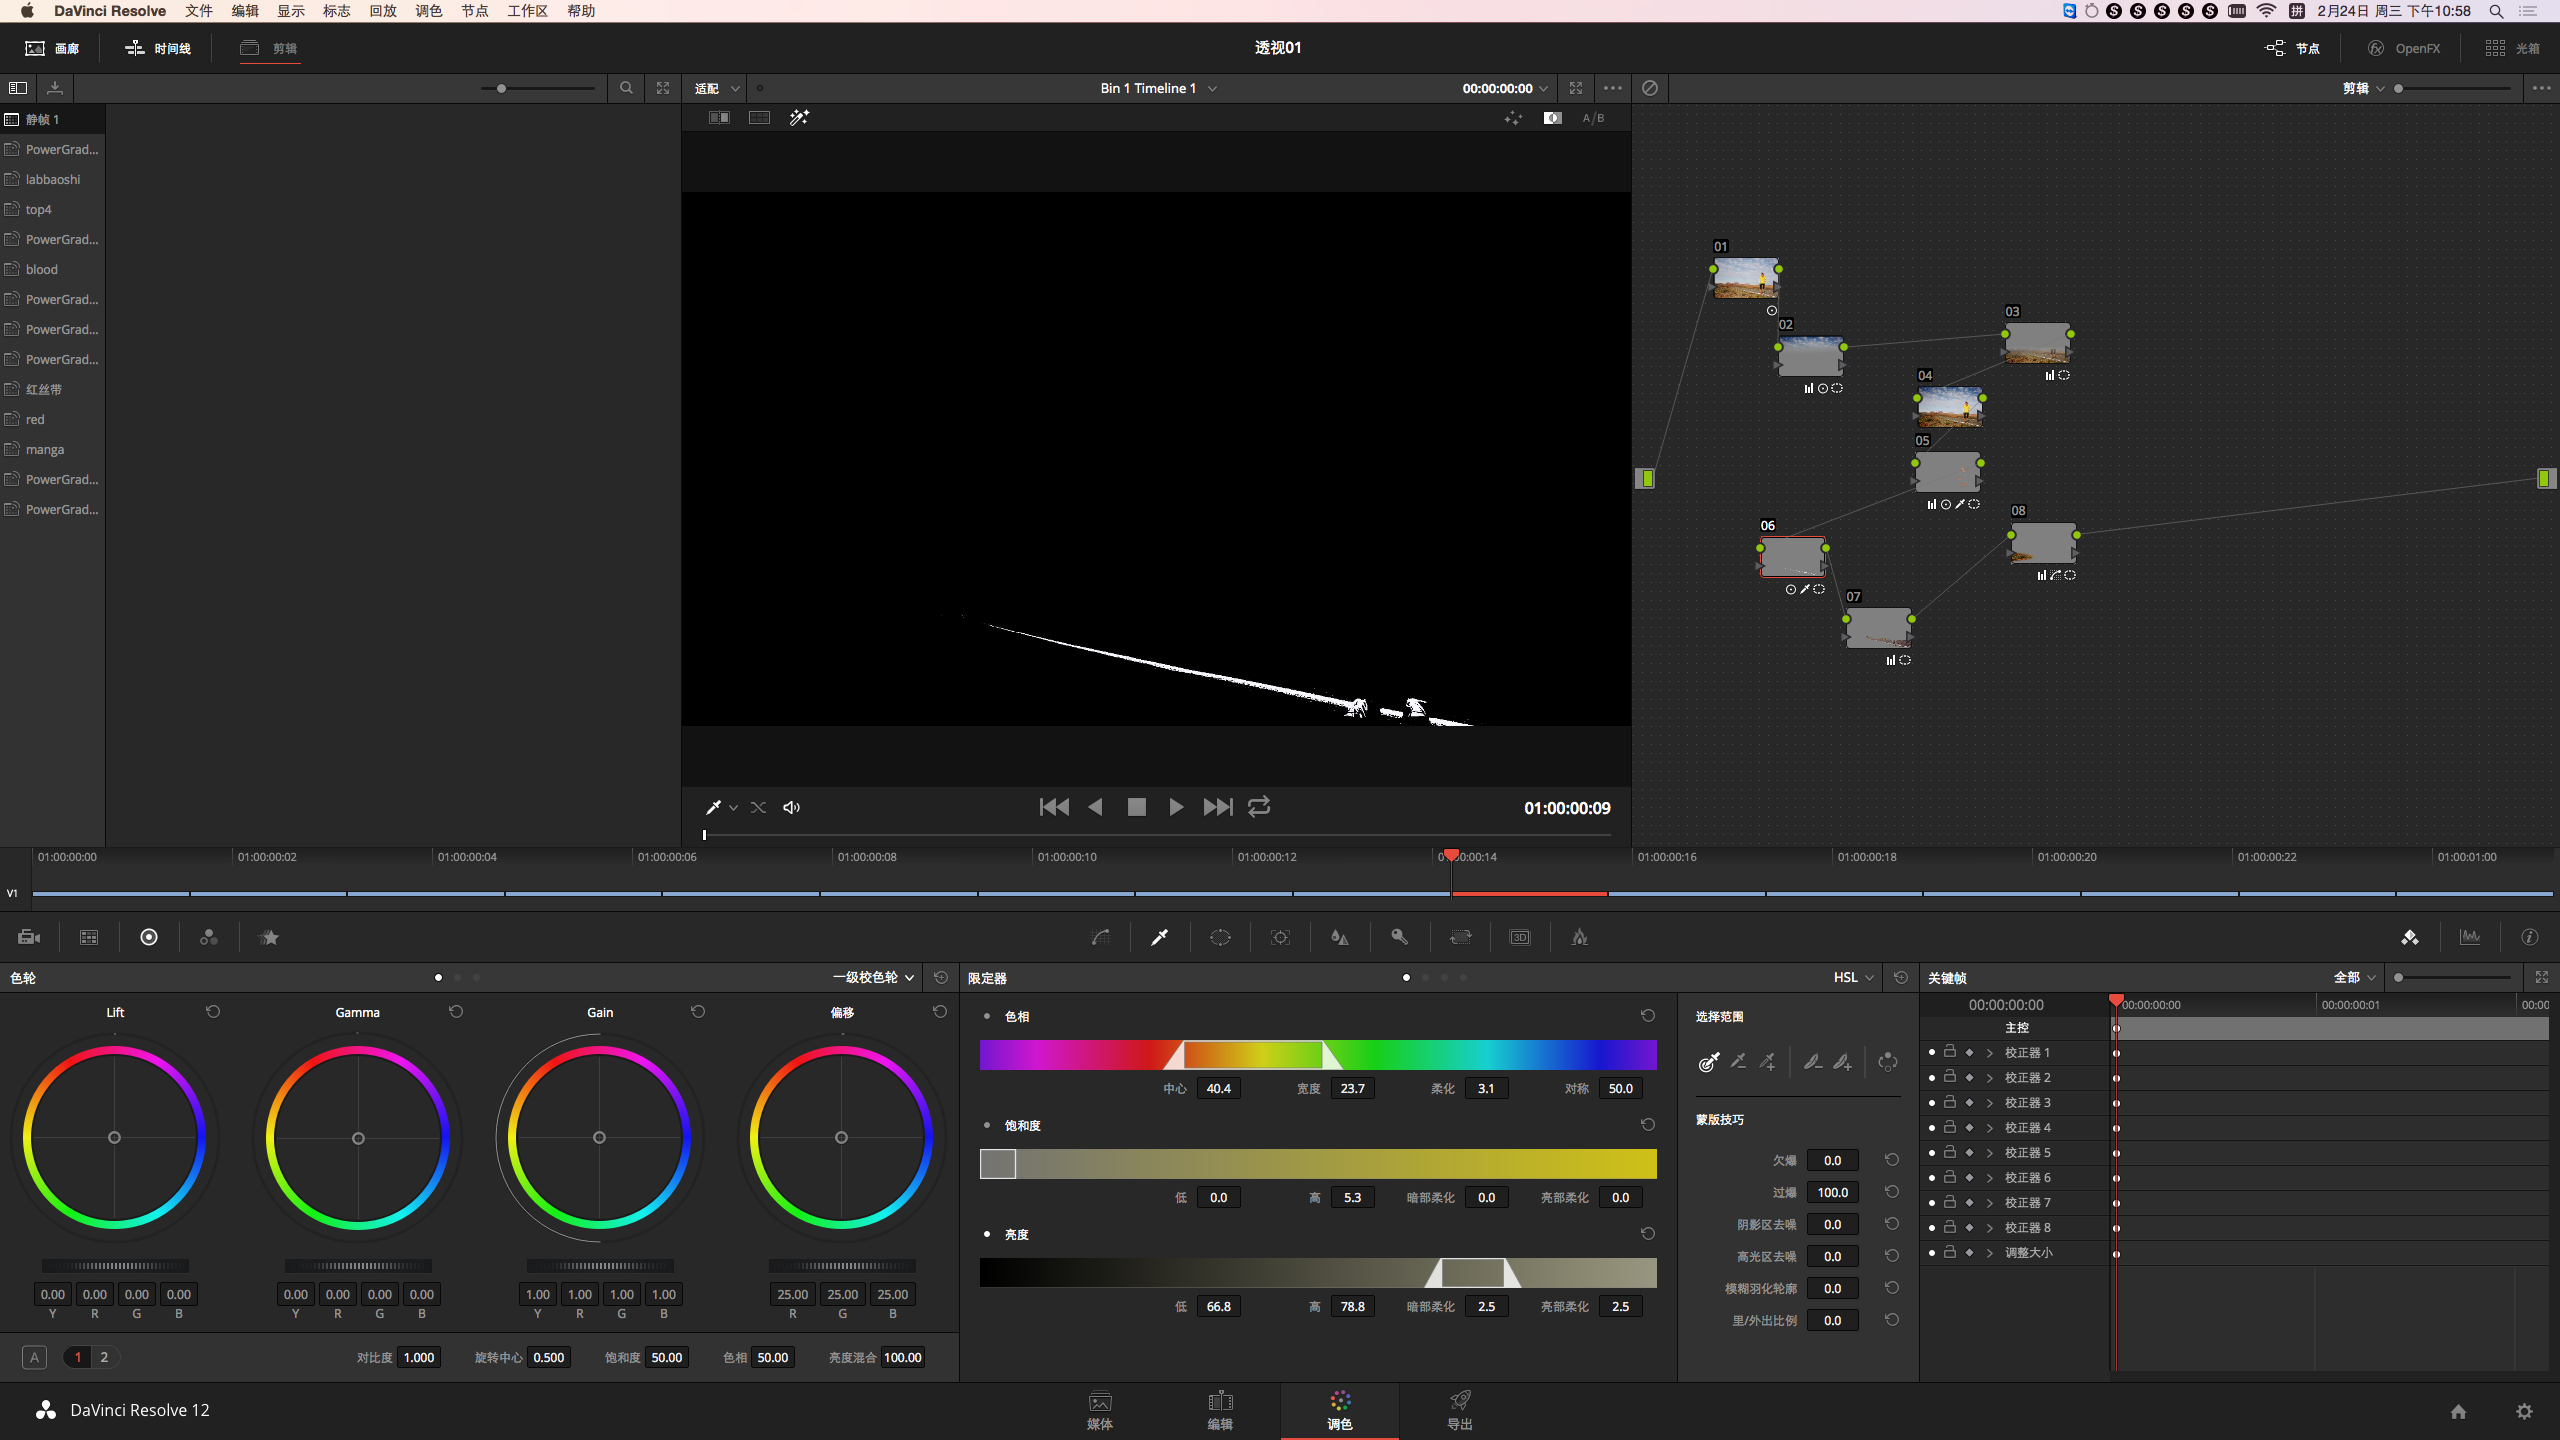
Task: Toggle the Luminance qualifier enable dot
Action: point(987,1234)
